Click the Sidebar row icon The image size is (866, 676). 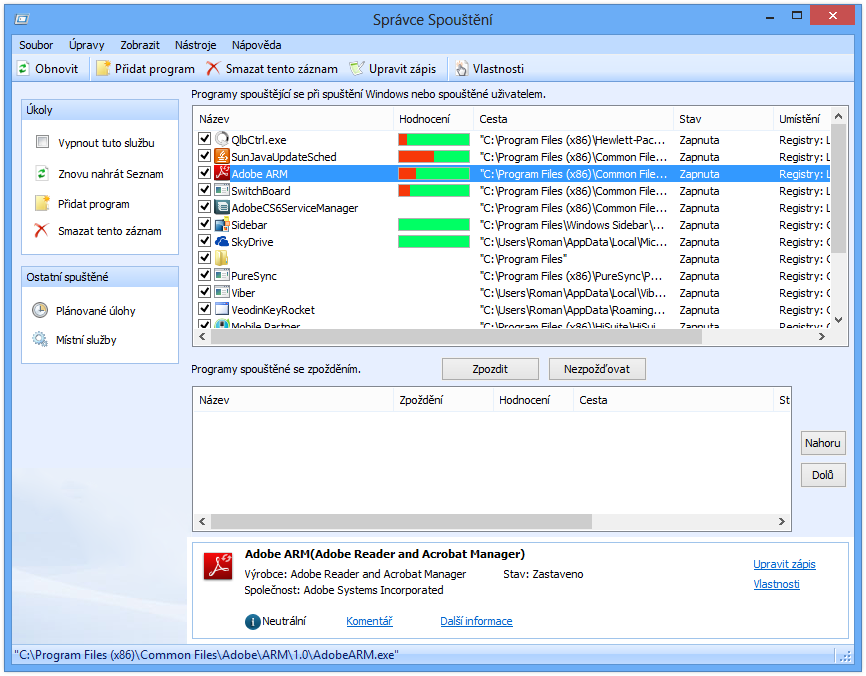(x=221, y=224)
